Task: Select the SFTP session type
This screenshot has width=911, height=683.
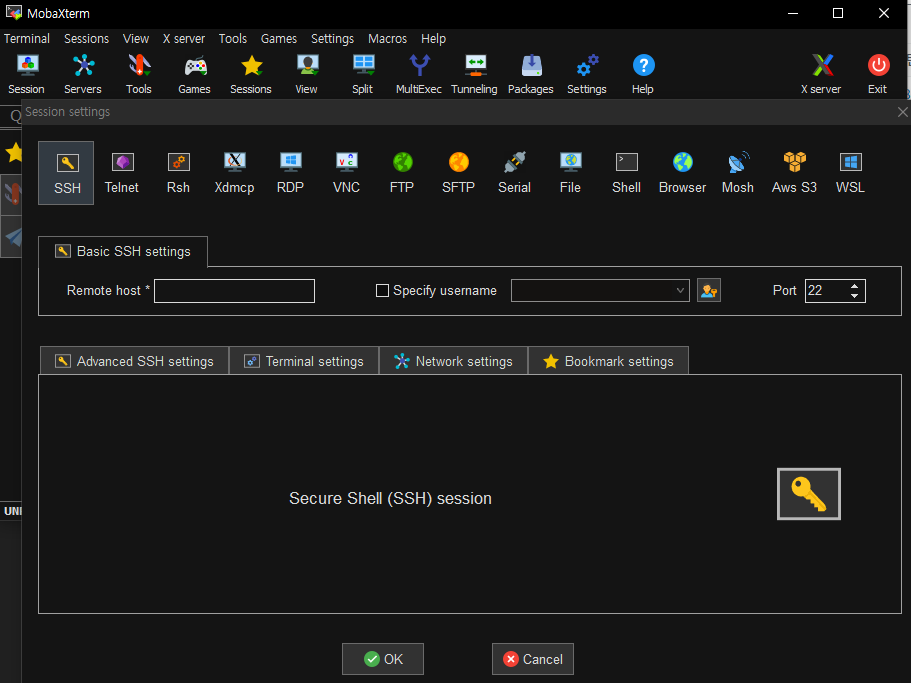Action: click(458, 172)
